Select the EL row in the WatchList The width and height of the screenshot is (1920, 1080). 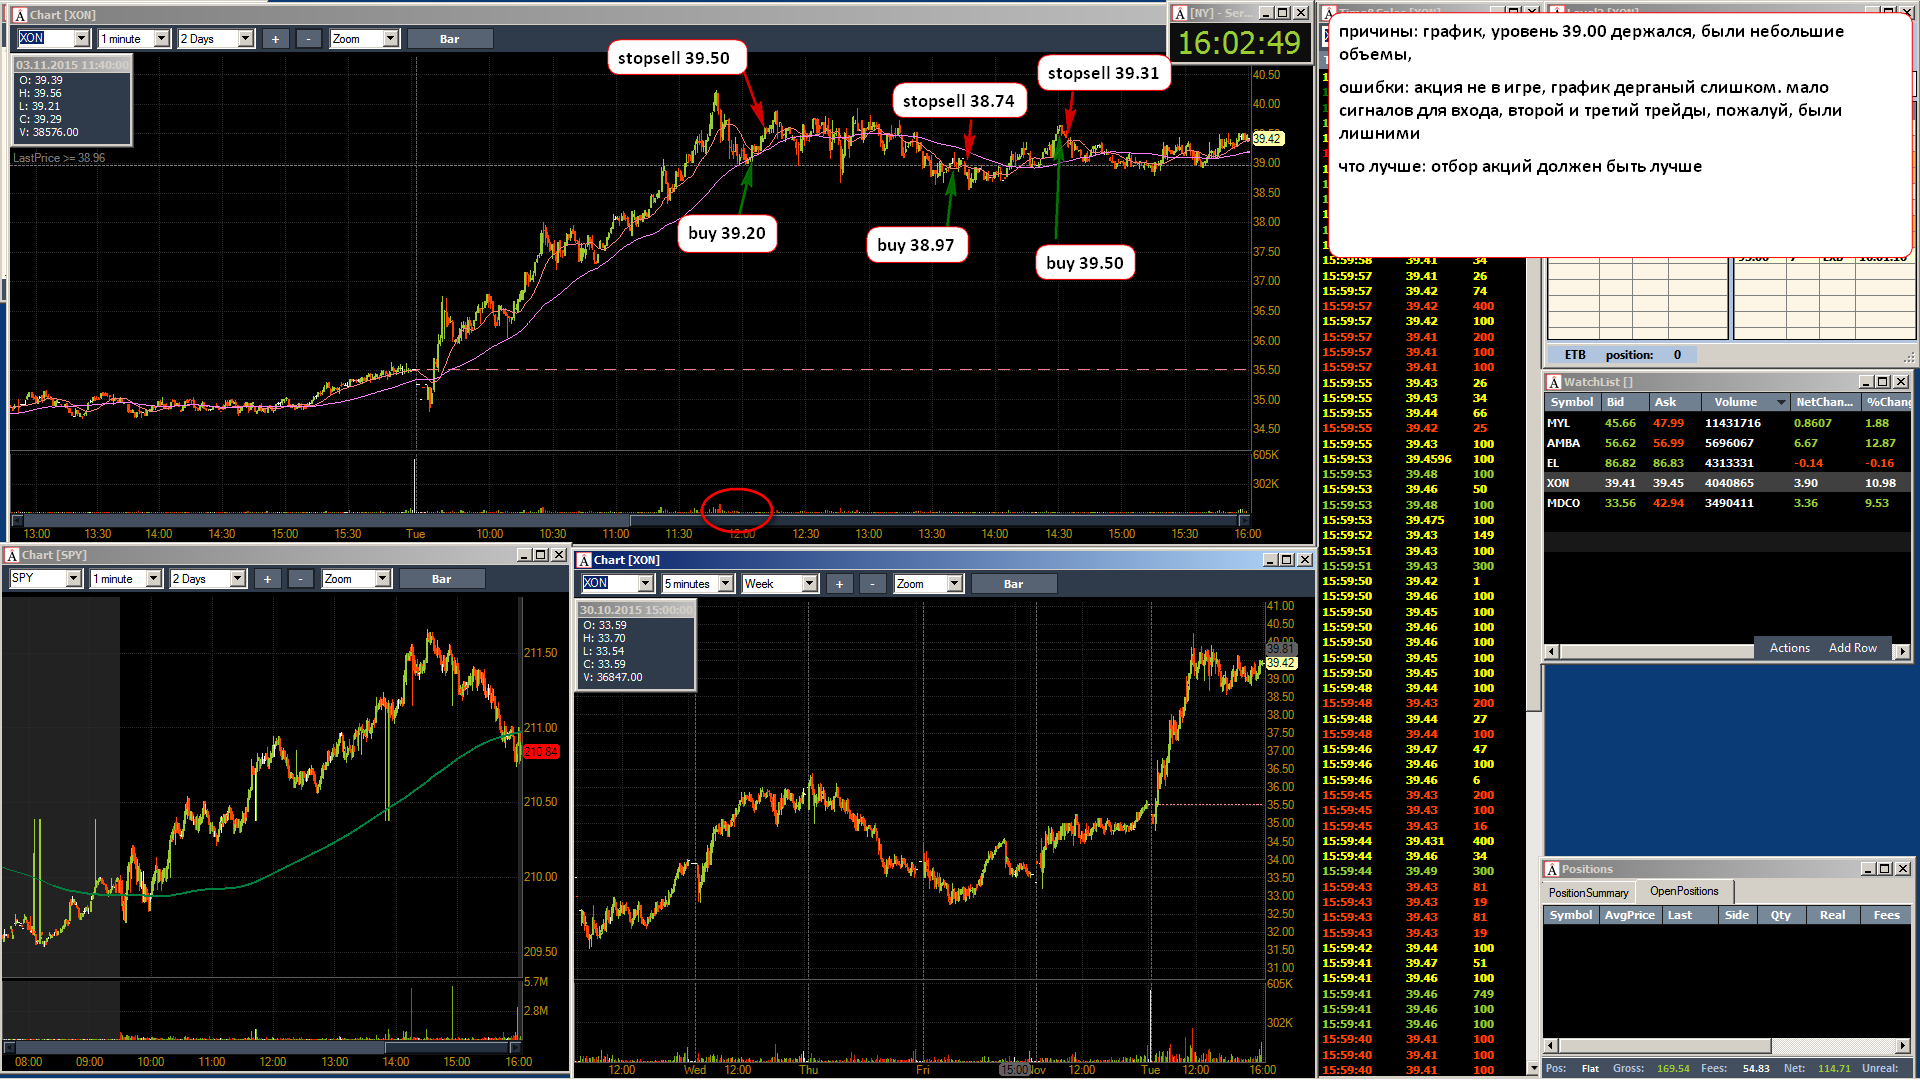click(x=1727, y=463)
